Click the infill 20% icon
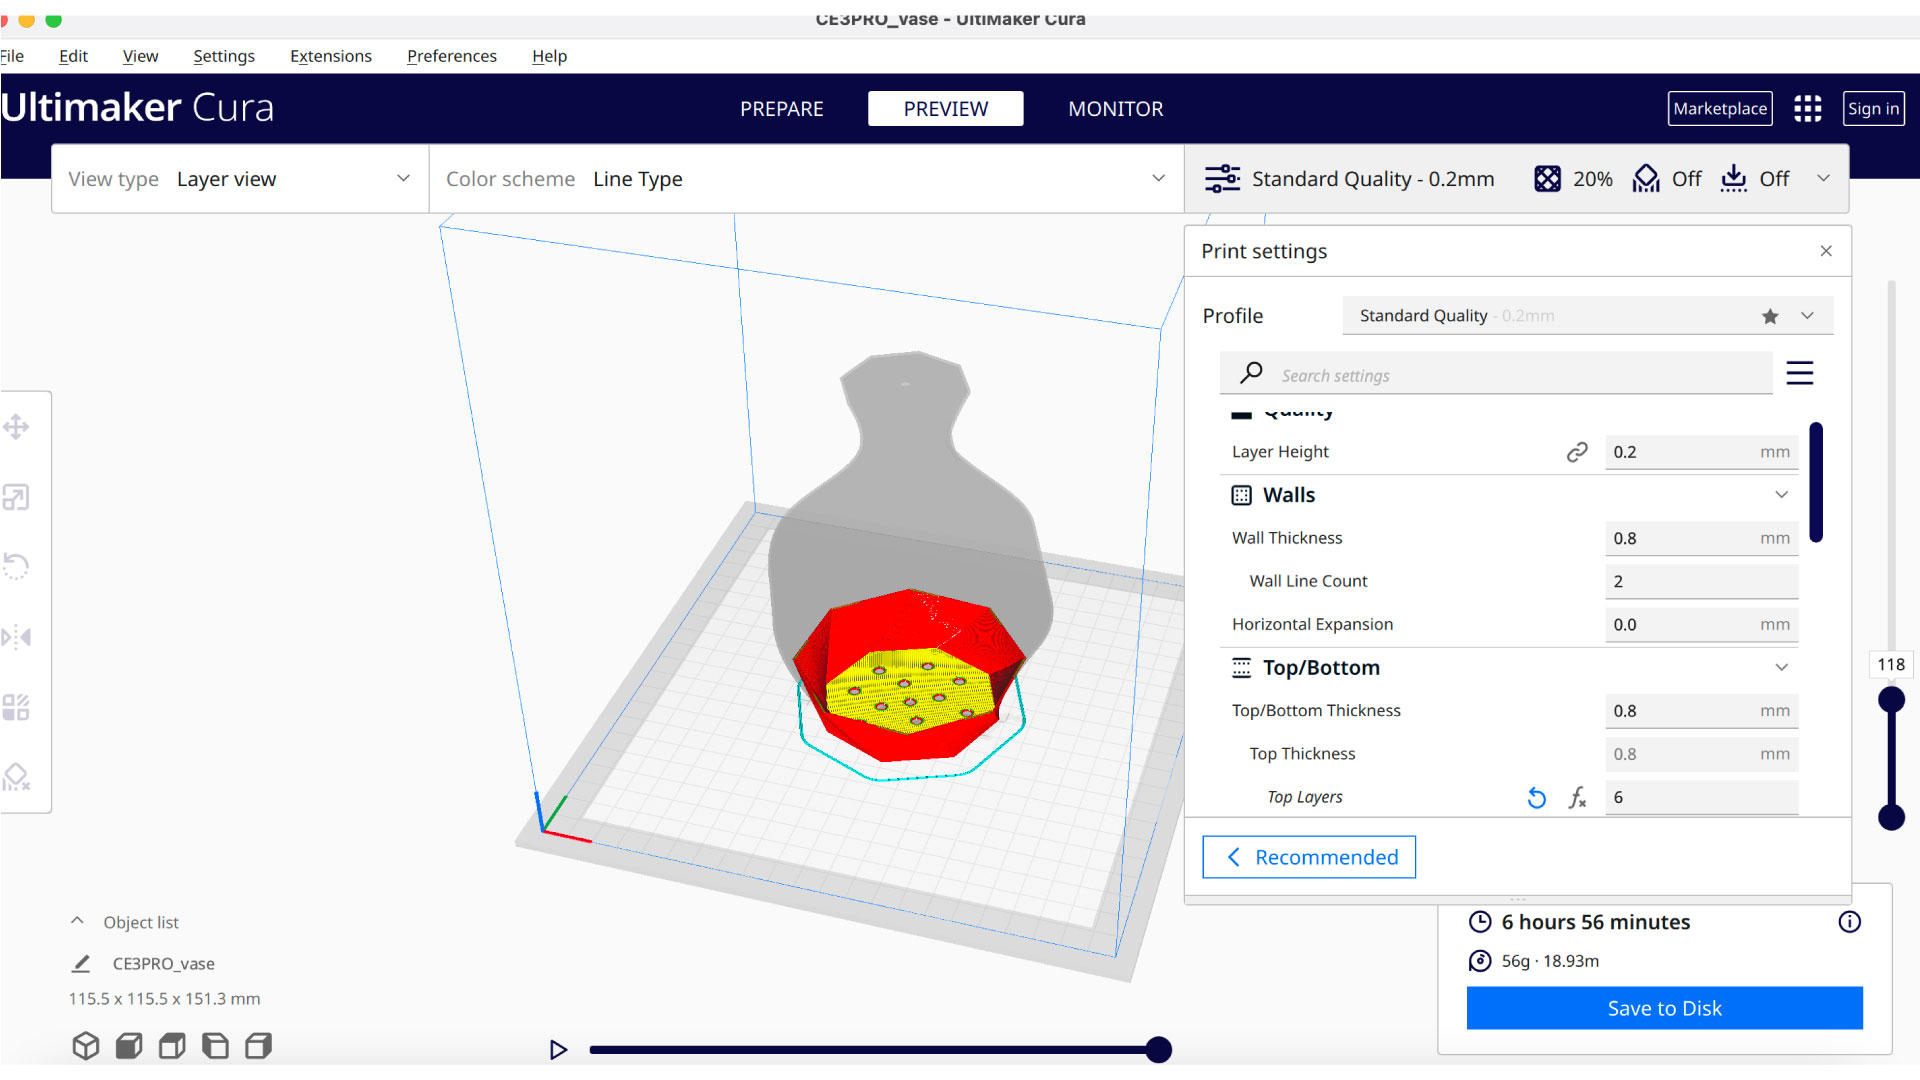 pos(1547,179)
